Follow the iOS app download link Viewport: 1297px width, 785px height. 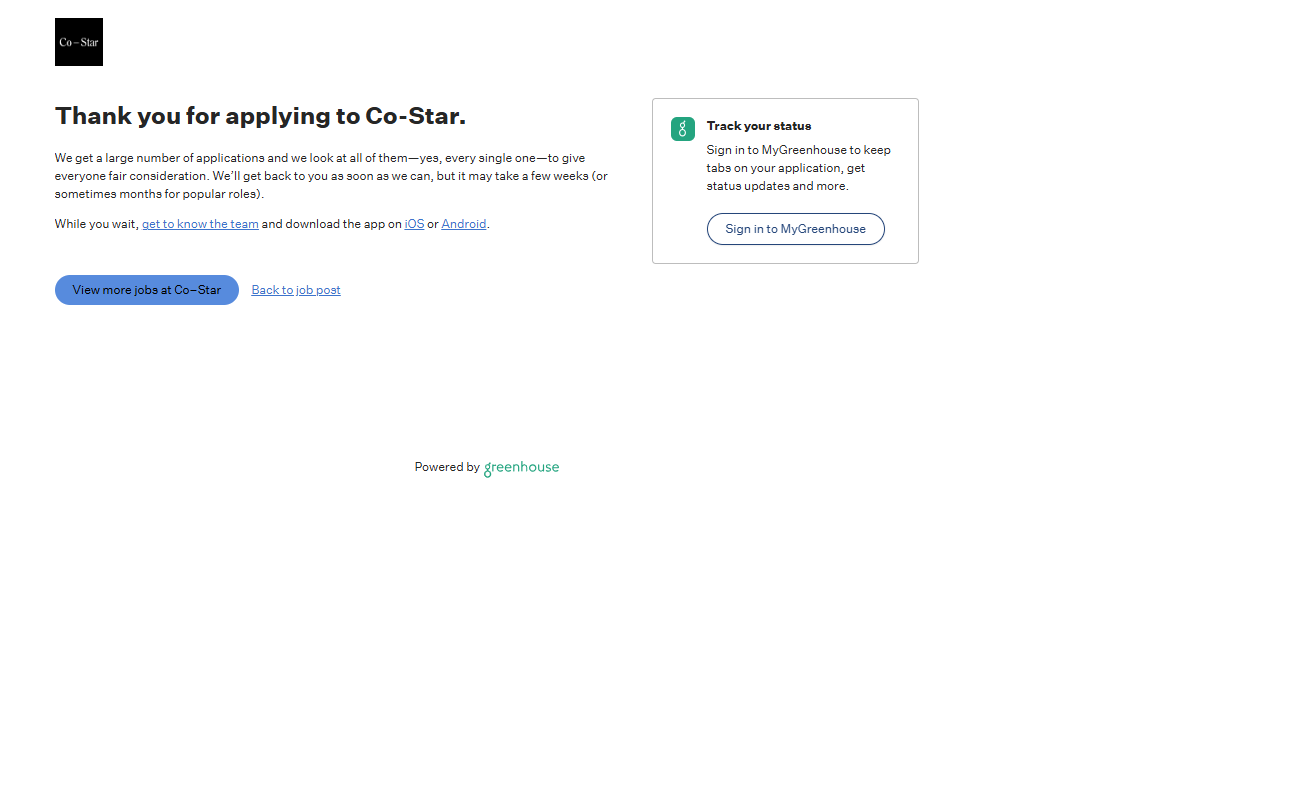414,224
